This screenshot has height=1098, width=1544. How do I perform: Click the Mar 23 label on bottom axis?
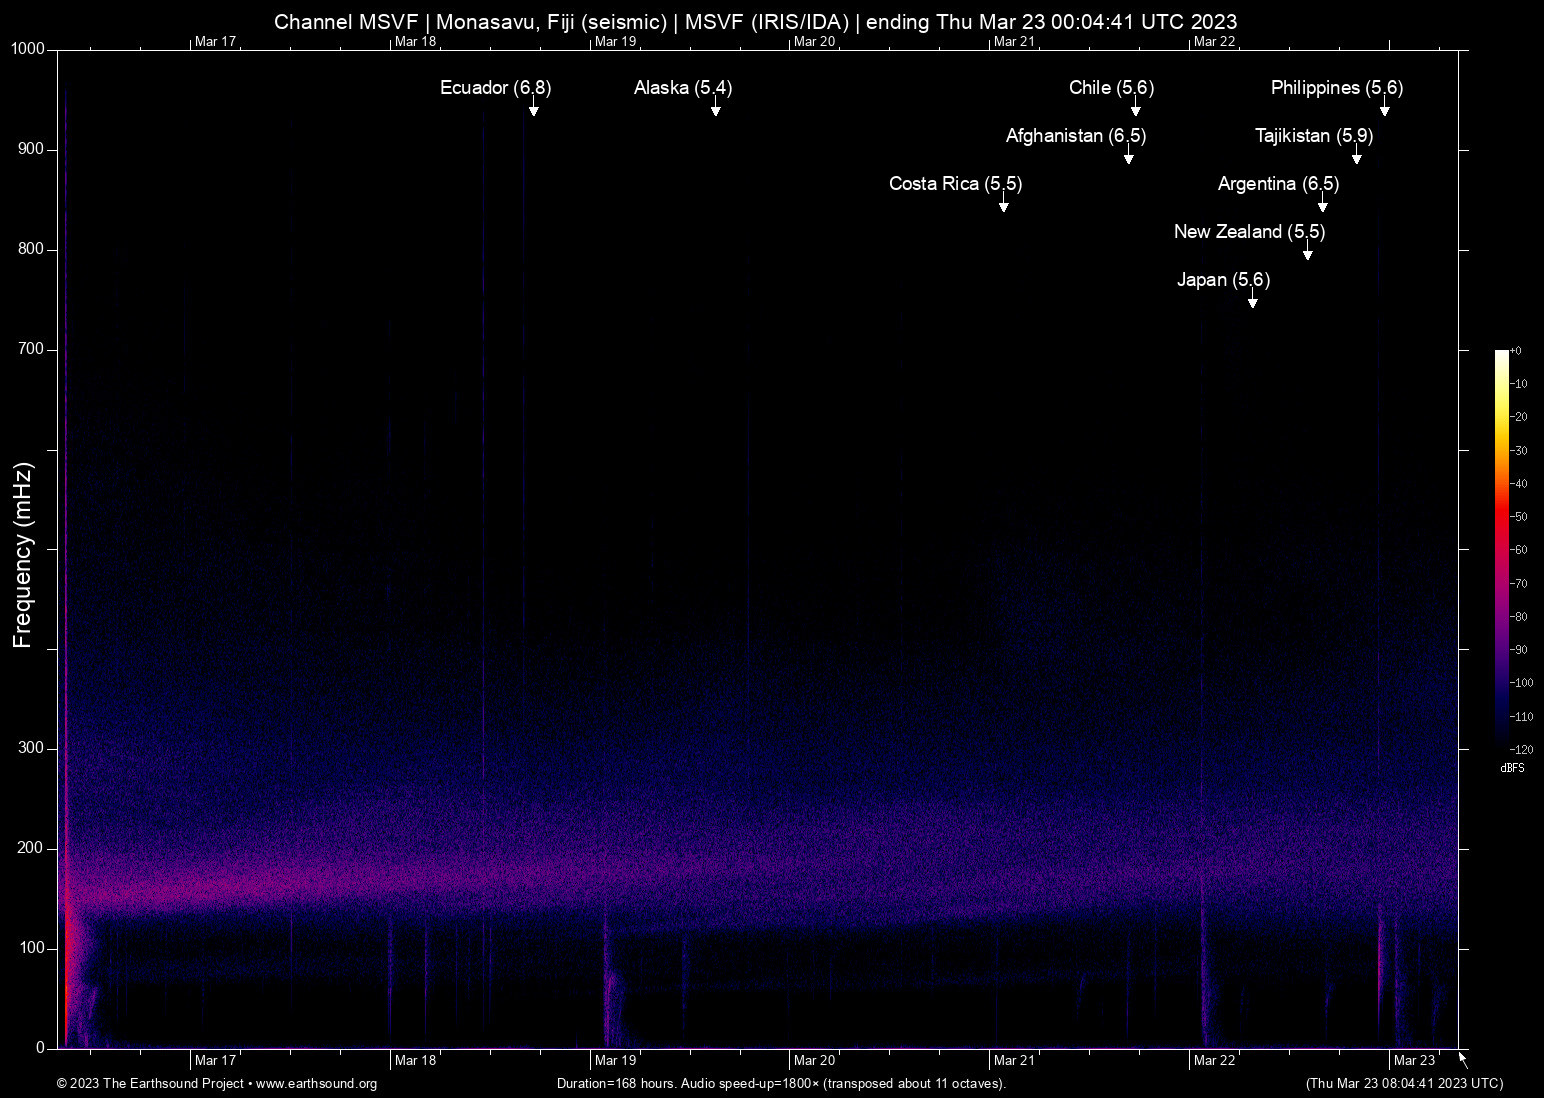1414,1061
